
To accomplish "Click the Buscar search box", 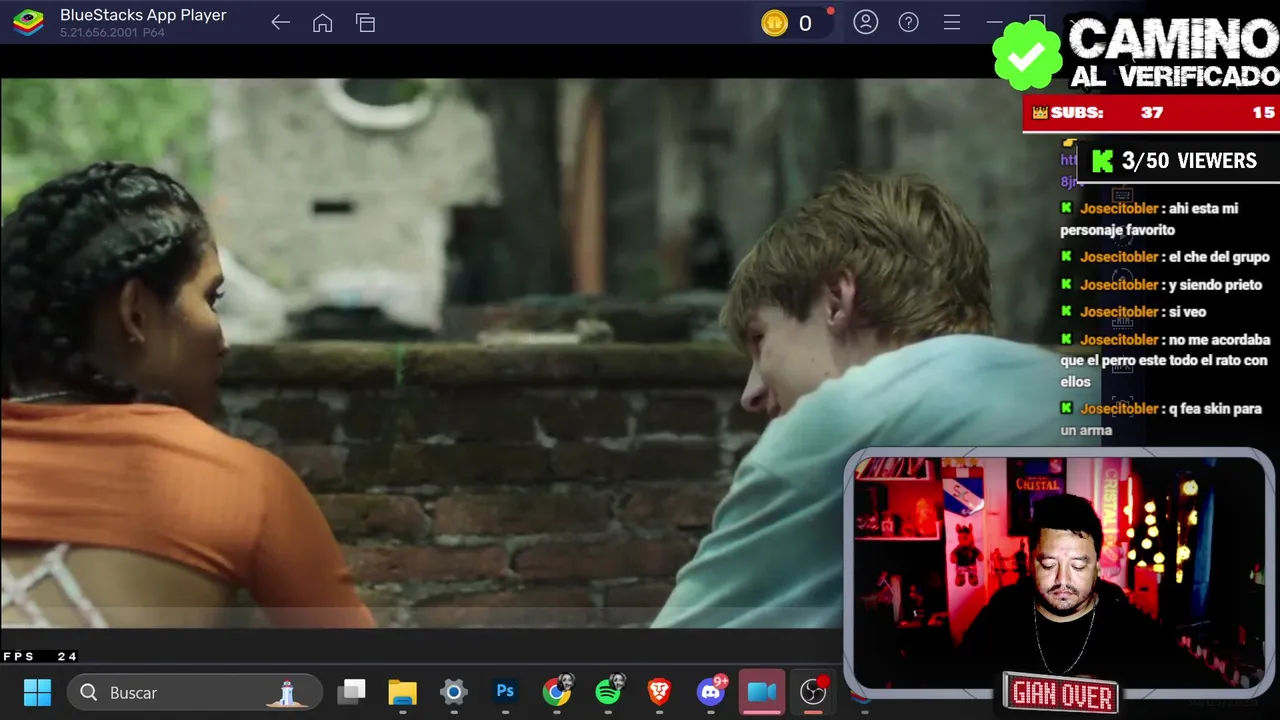I will click(195, 692).
